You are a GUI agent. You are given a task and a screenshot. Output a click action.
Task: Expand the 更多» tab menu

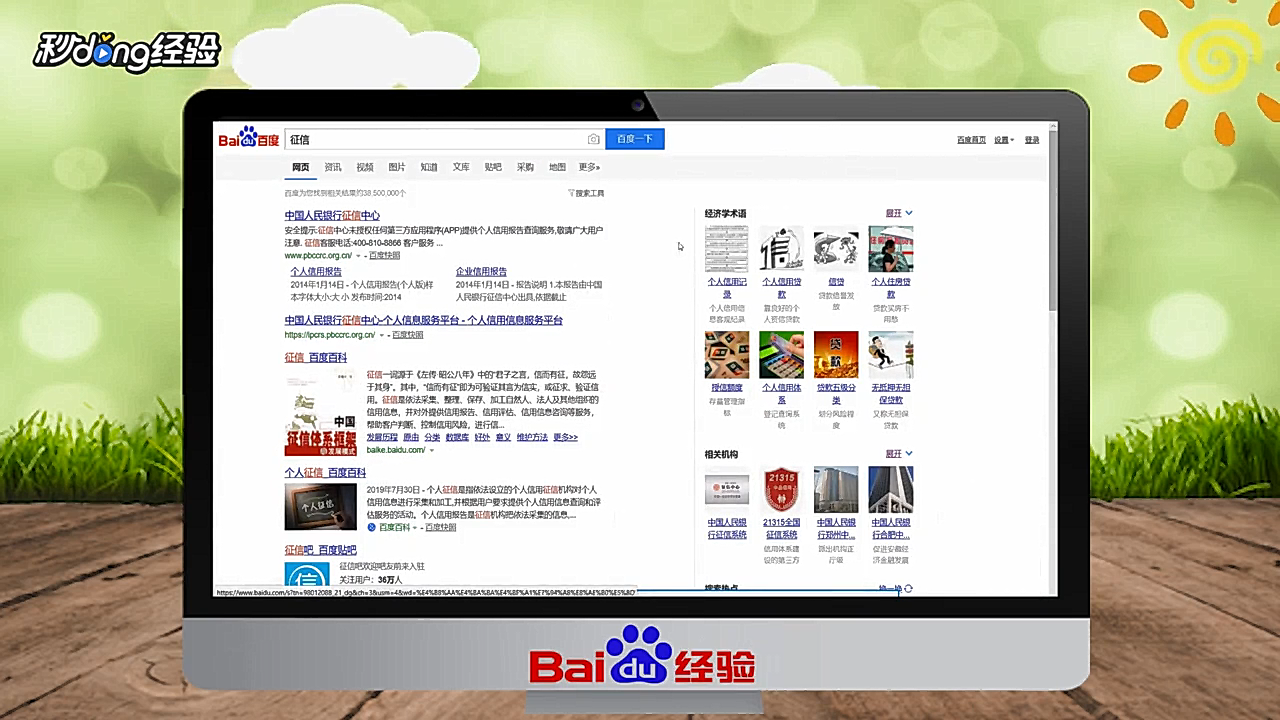tap(589, 167)
